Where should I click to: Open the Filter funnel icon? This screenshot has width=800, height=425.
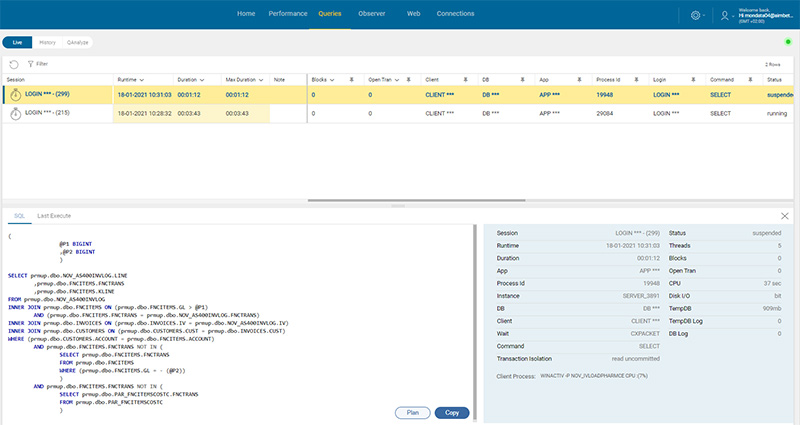pyautogui.click(x=31, y=64)
